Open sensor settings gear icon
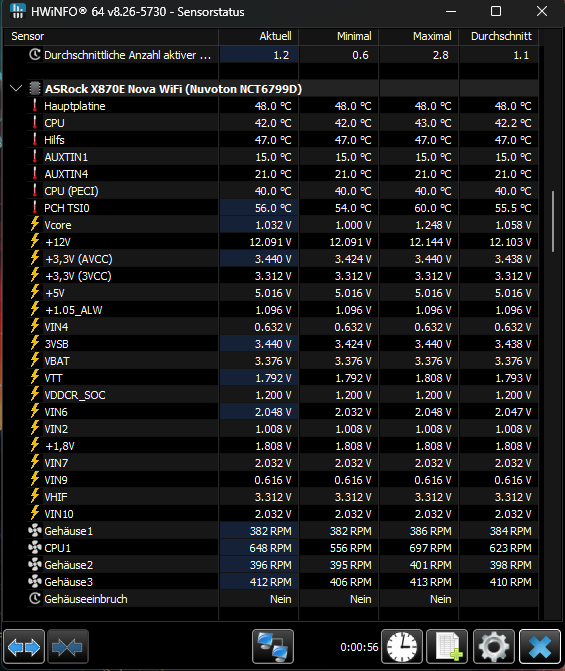565x671 pixels. 494,646
